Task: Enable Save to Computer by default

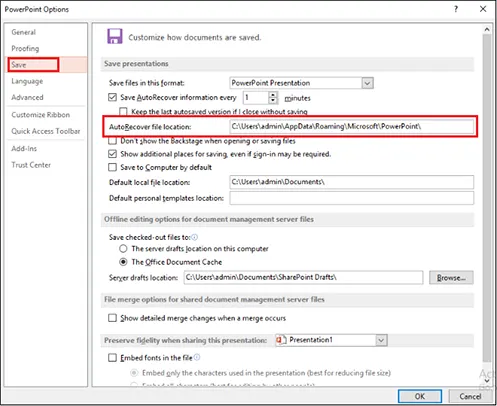Action: (113, 167)
